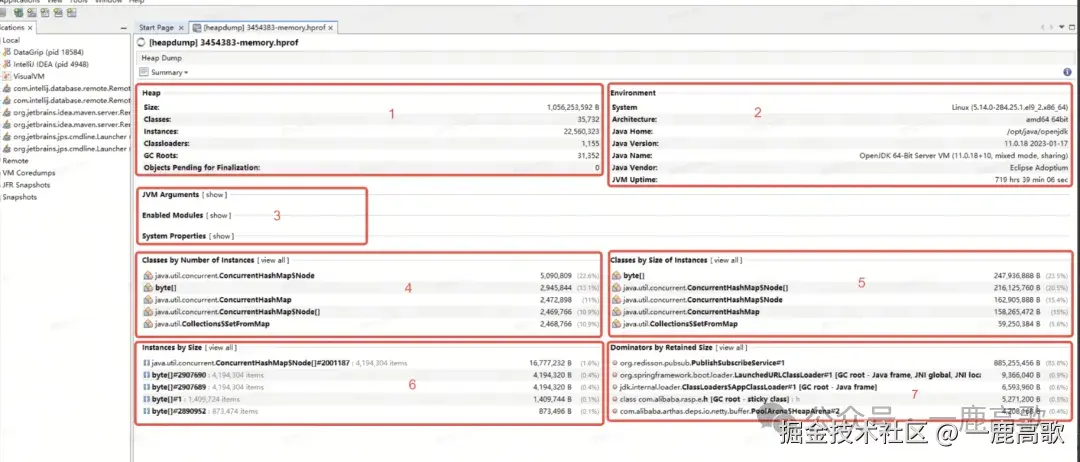The image size is (1080, 462).
Task: Click class icon beside byte[] in Classes by Size of Instances
Action: click(616, 275)
